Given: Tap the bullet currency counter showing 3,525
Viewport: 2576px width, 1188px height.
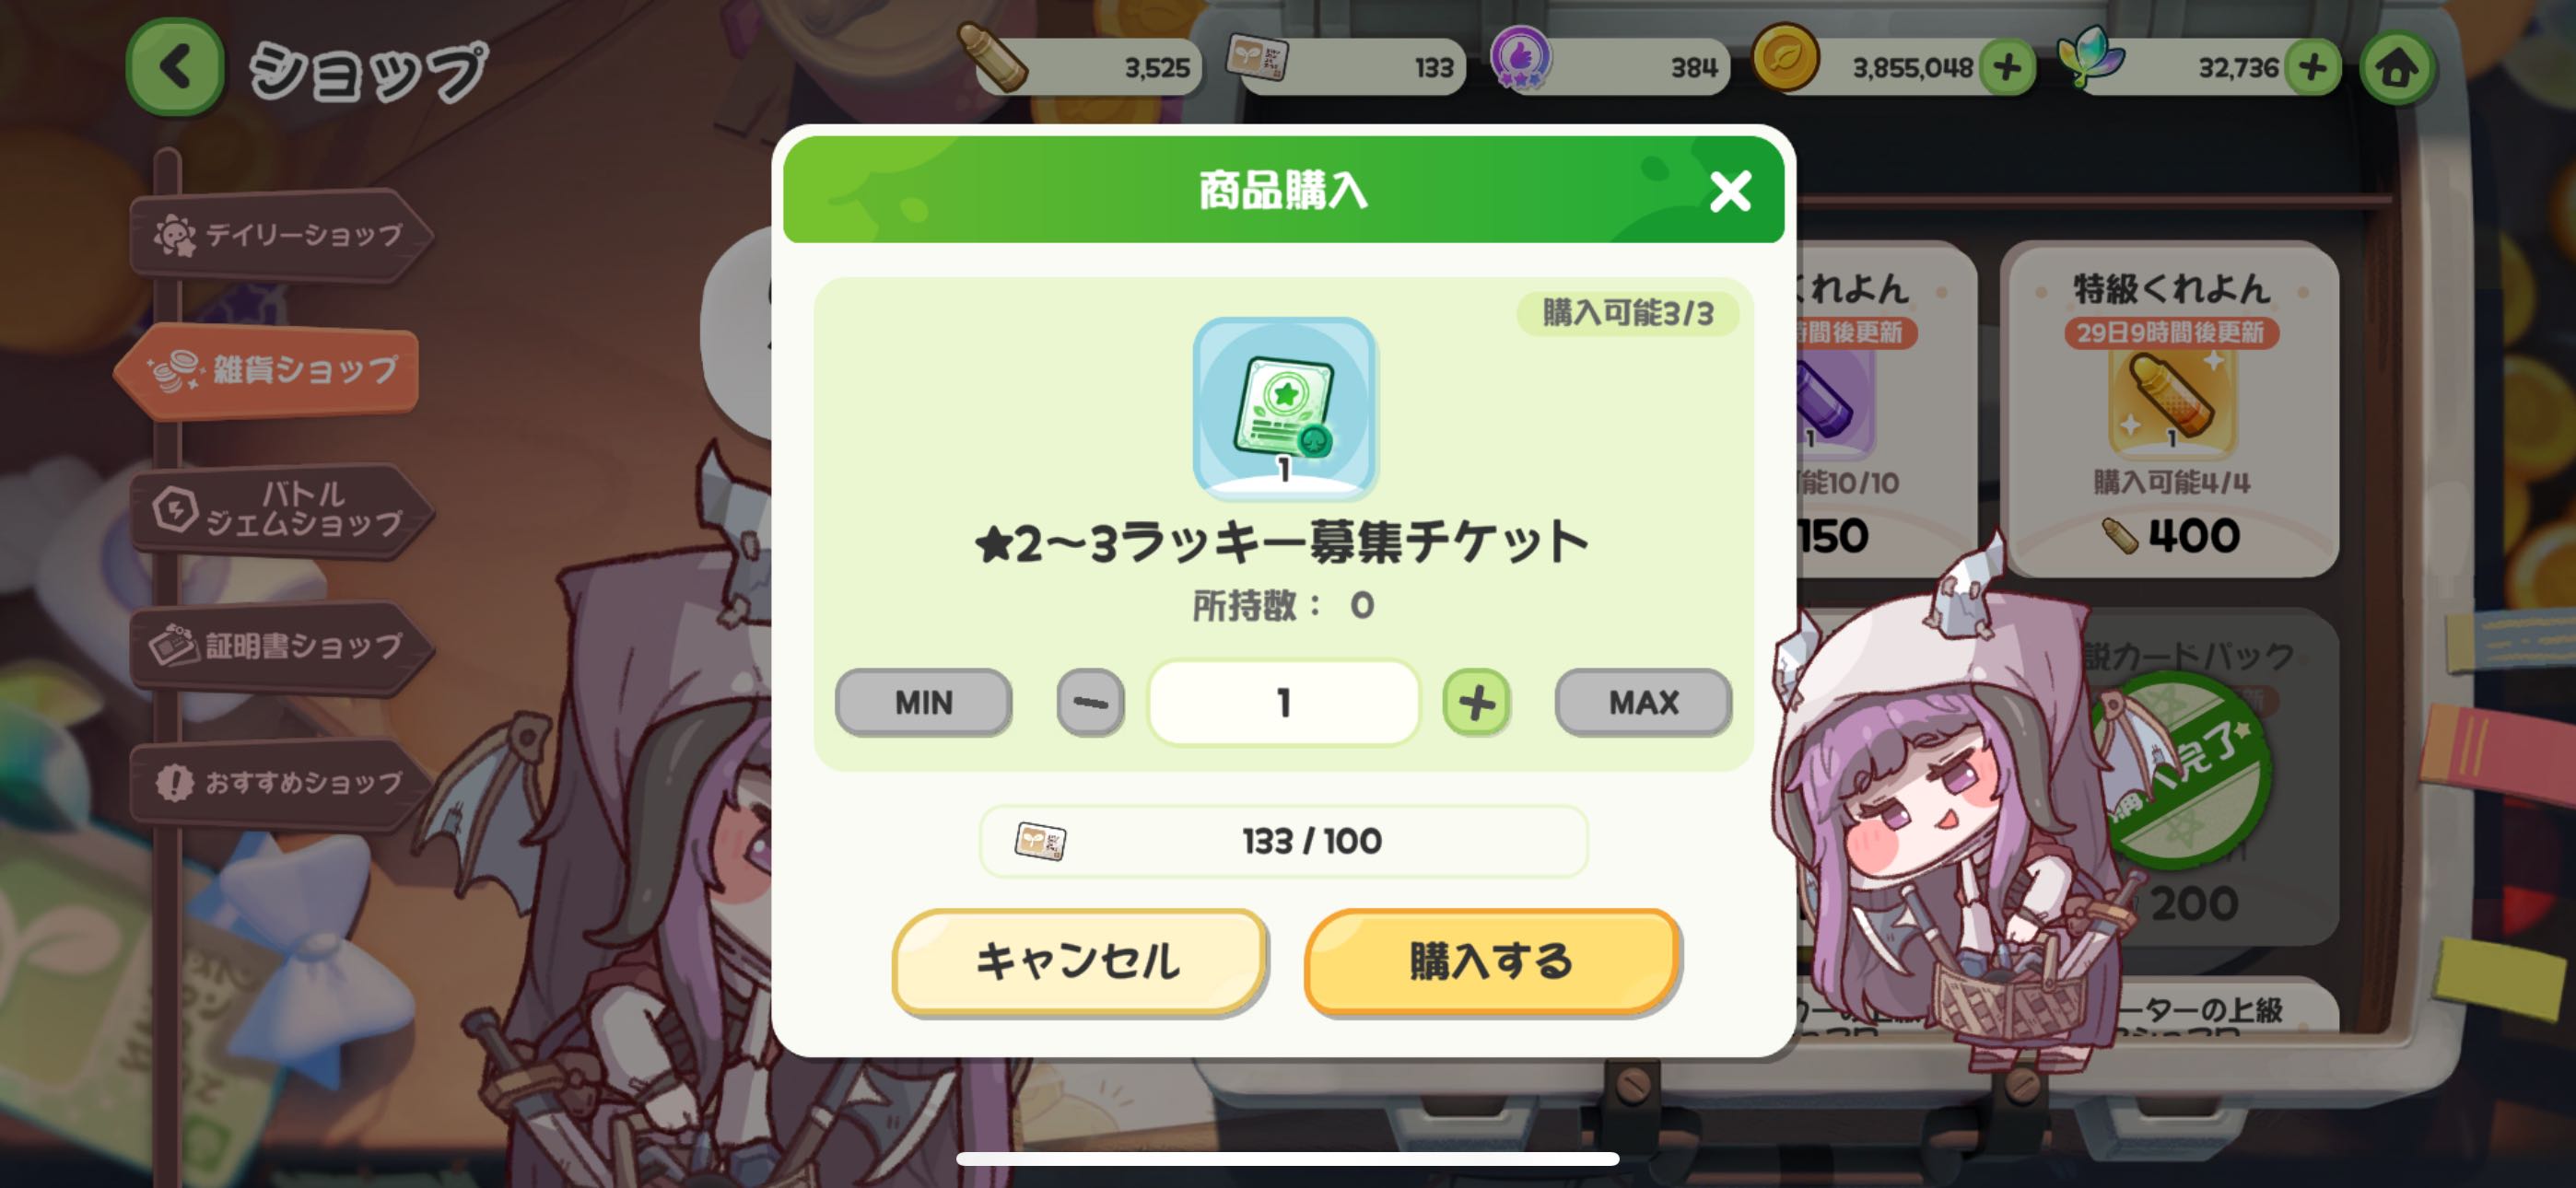Looking at the screenshot, I should click(1080, 66).
